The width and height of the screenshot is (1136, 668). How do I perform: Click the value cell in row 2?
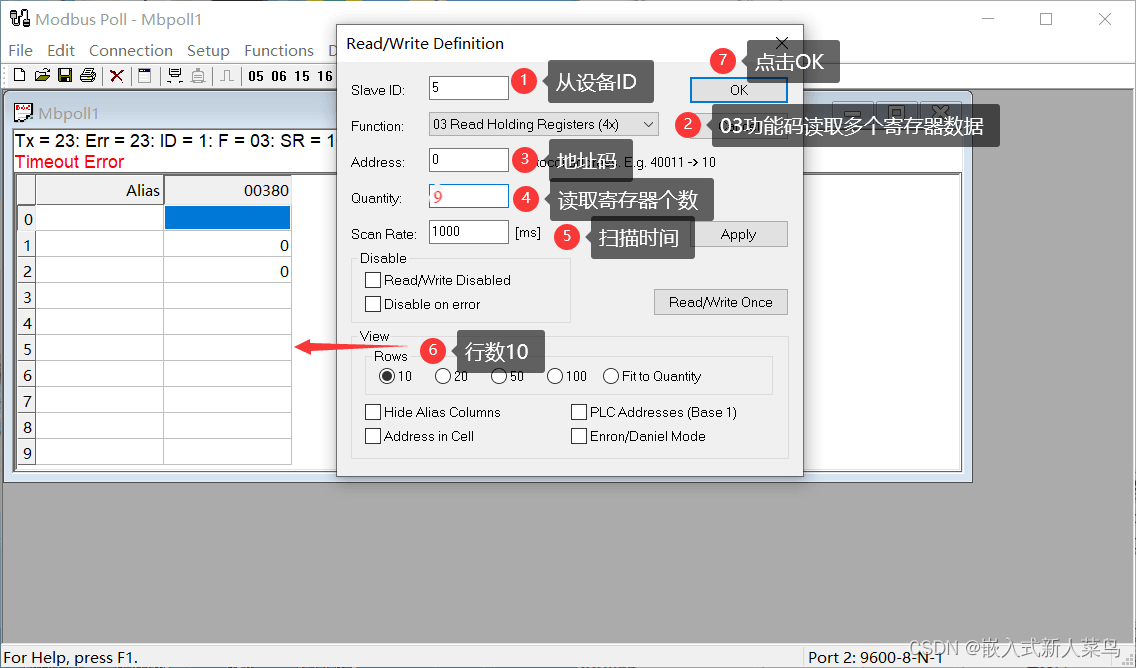(x=227, y=271)
